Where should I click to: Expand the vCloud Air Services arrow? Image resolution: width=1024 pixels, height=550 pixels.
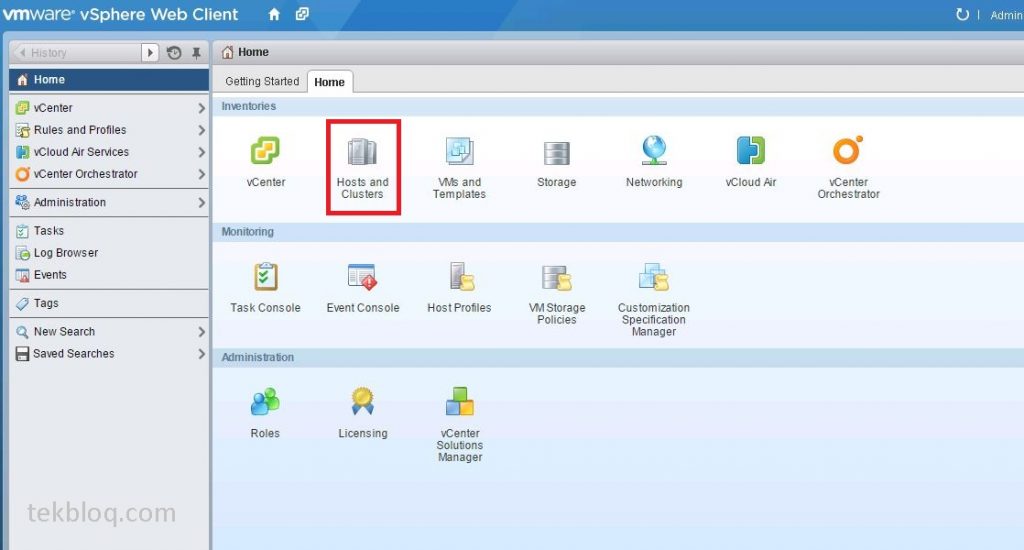tap(201, 152)
